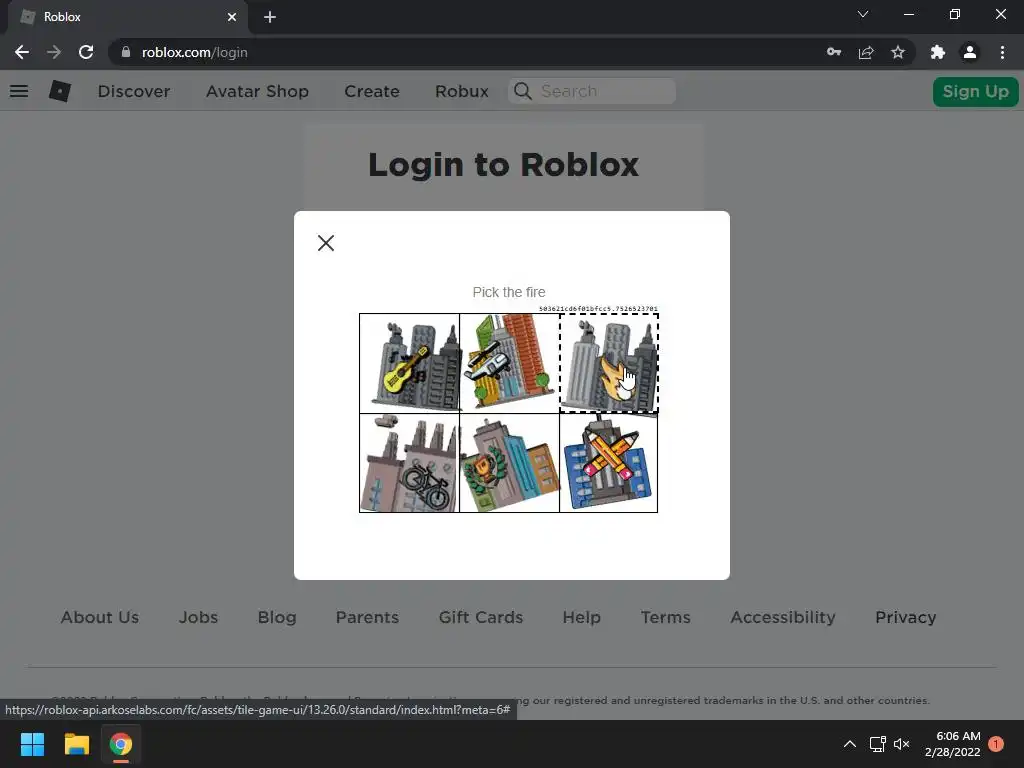Select the Roblox browser tab

pos(128,18)
